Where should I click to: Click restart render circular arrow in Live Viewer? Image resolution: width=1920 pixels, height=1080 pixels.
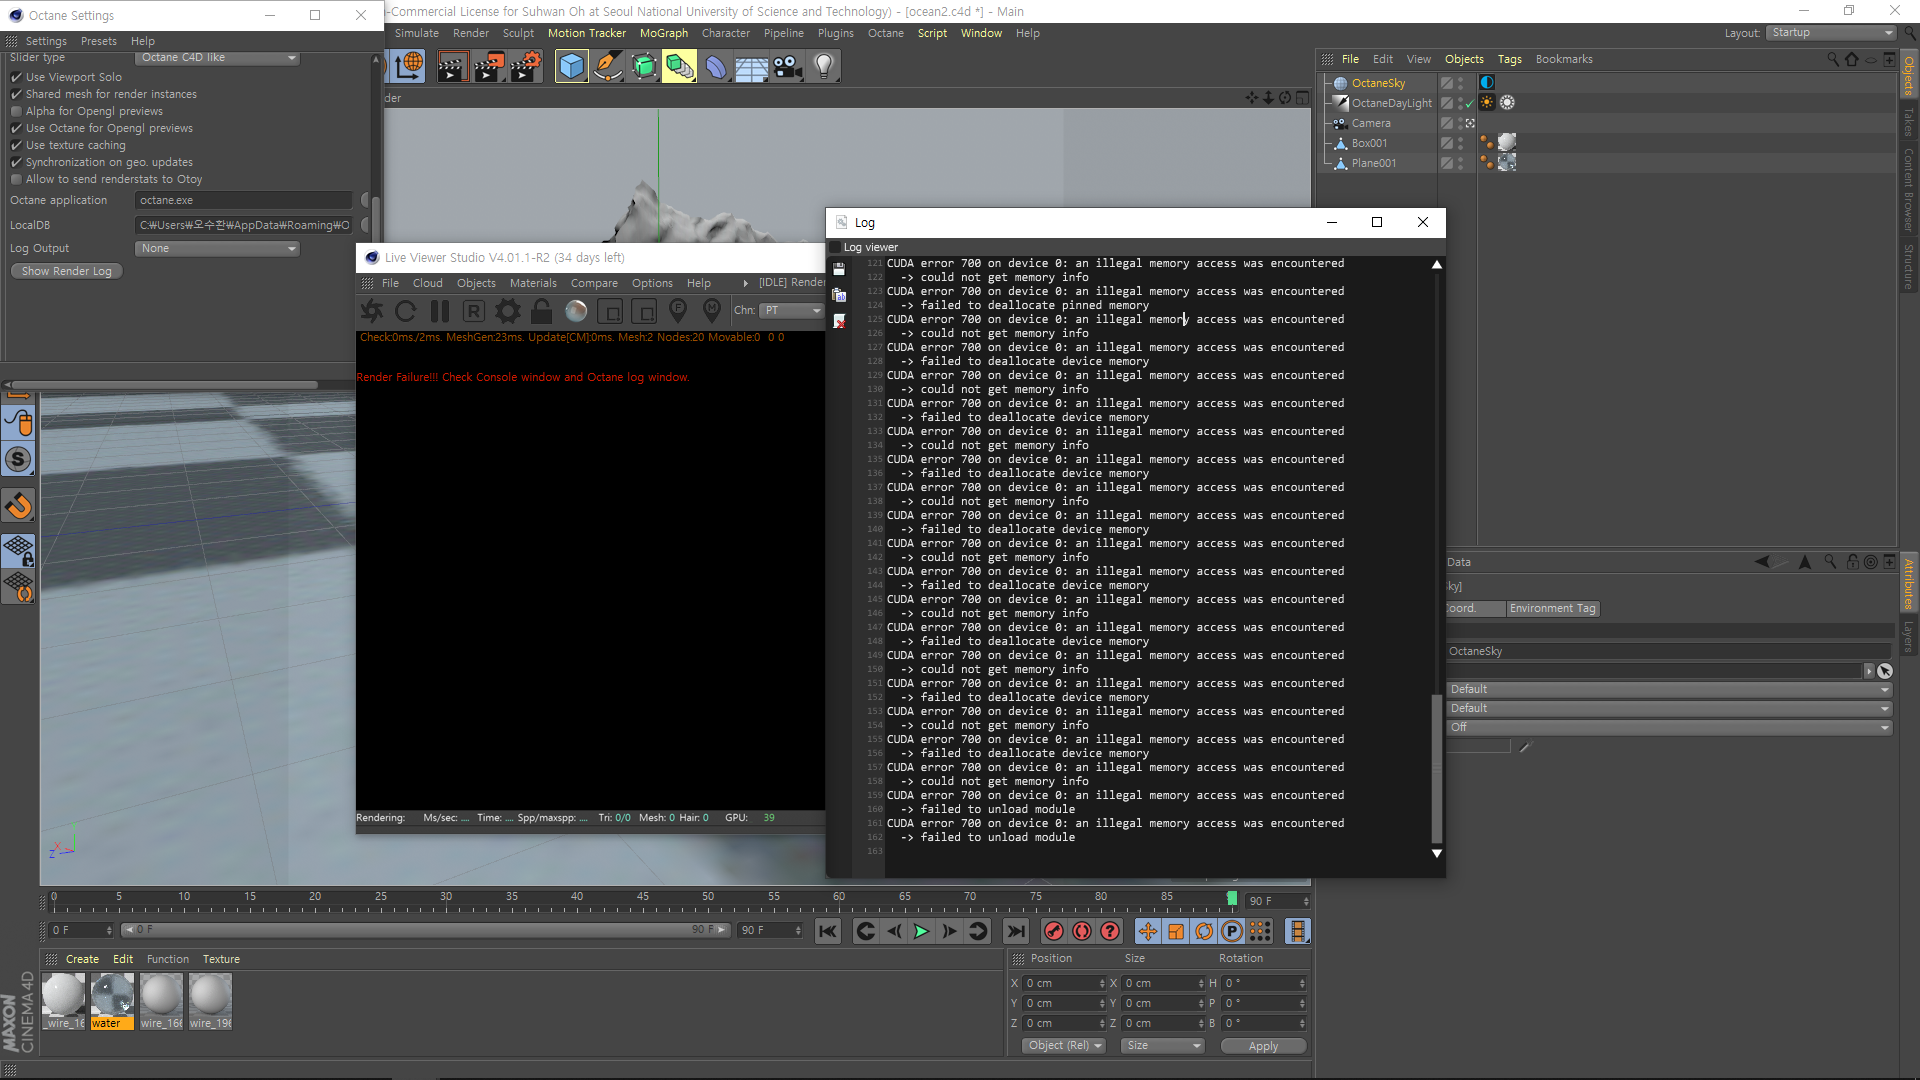(406, 311)
